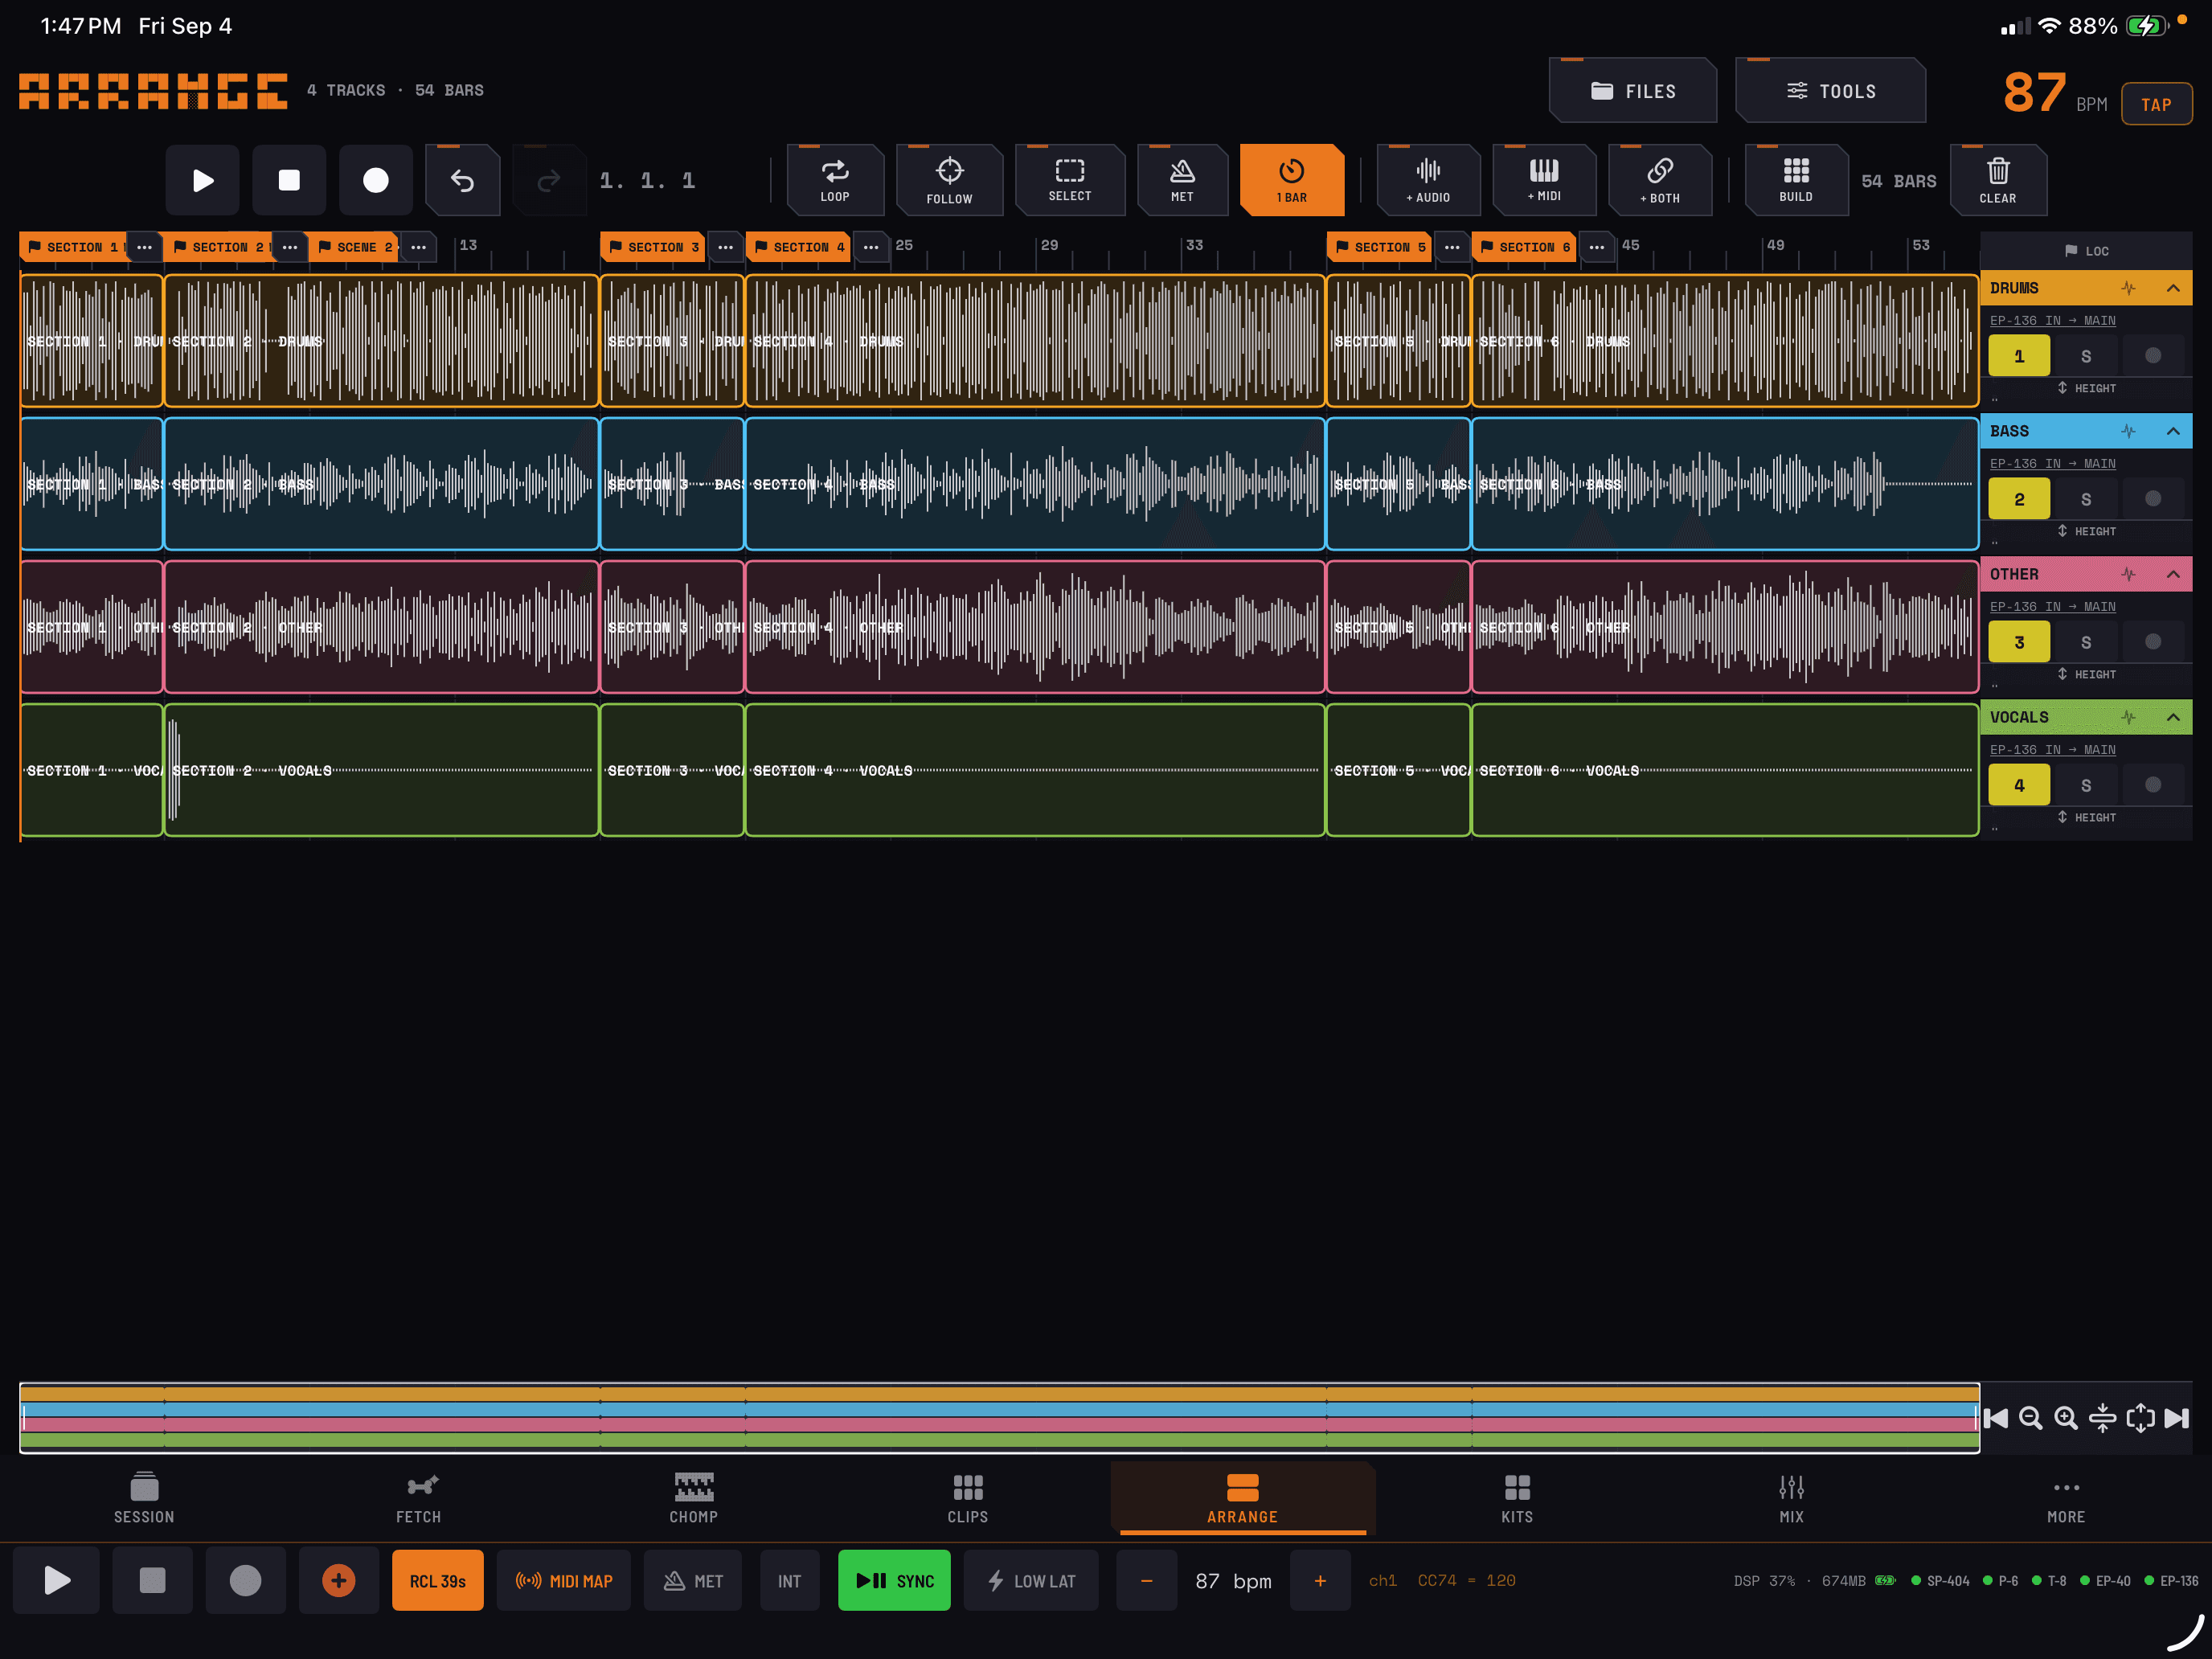2212x1659 pixels.
Task: Open Drums EP-136 IN → MAIN routing link
Action: click(x=2052, y=320)
